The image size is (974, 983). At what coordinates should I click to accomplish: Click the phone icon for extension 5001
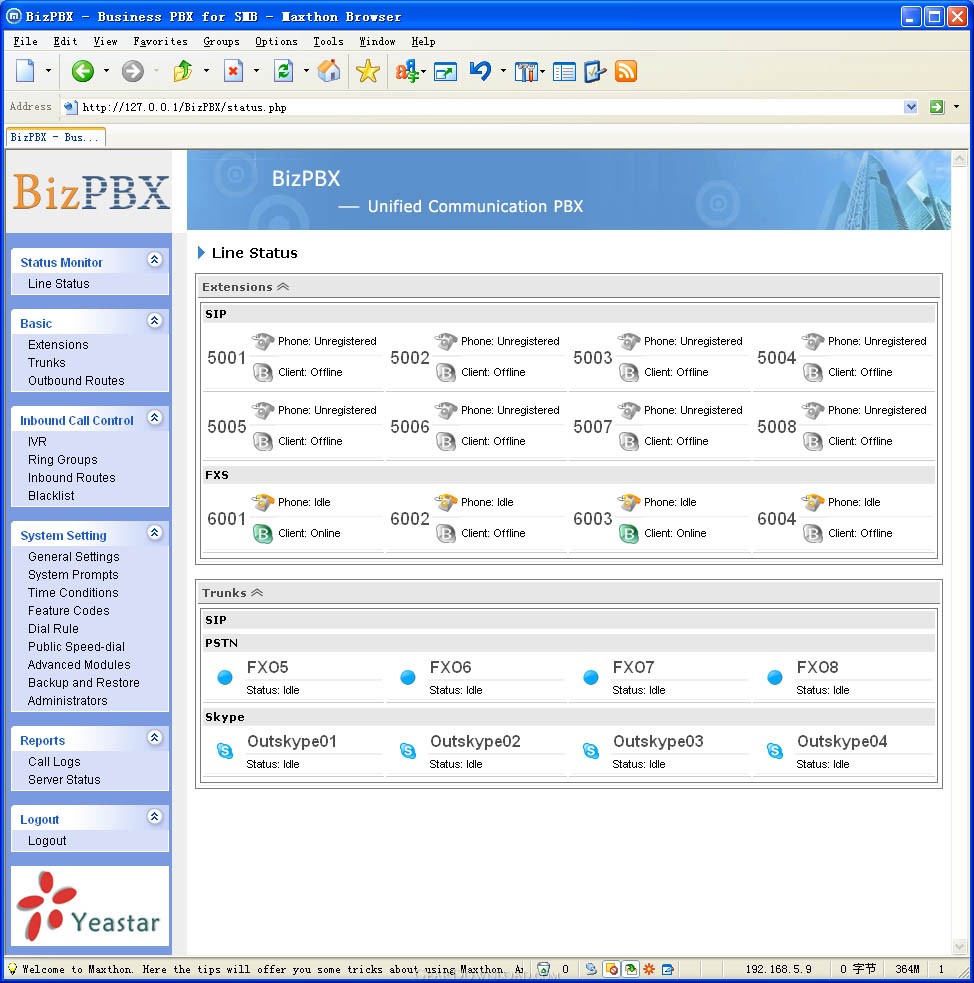[263, 341]
